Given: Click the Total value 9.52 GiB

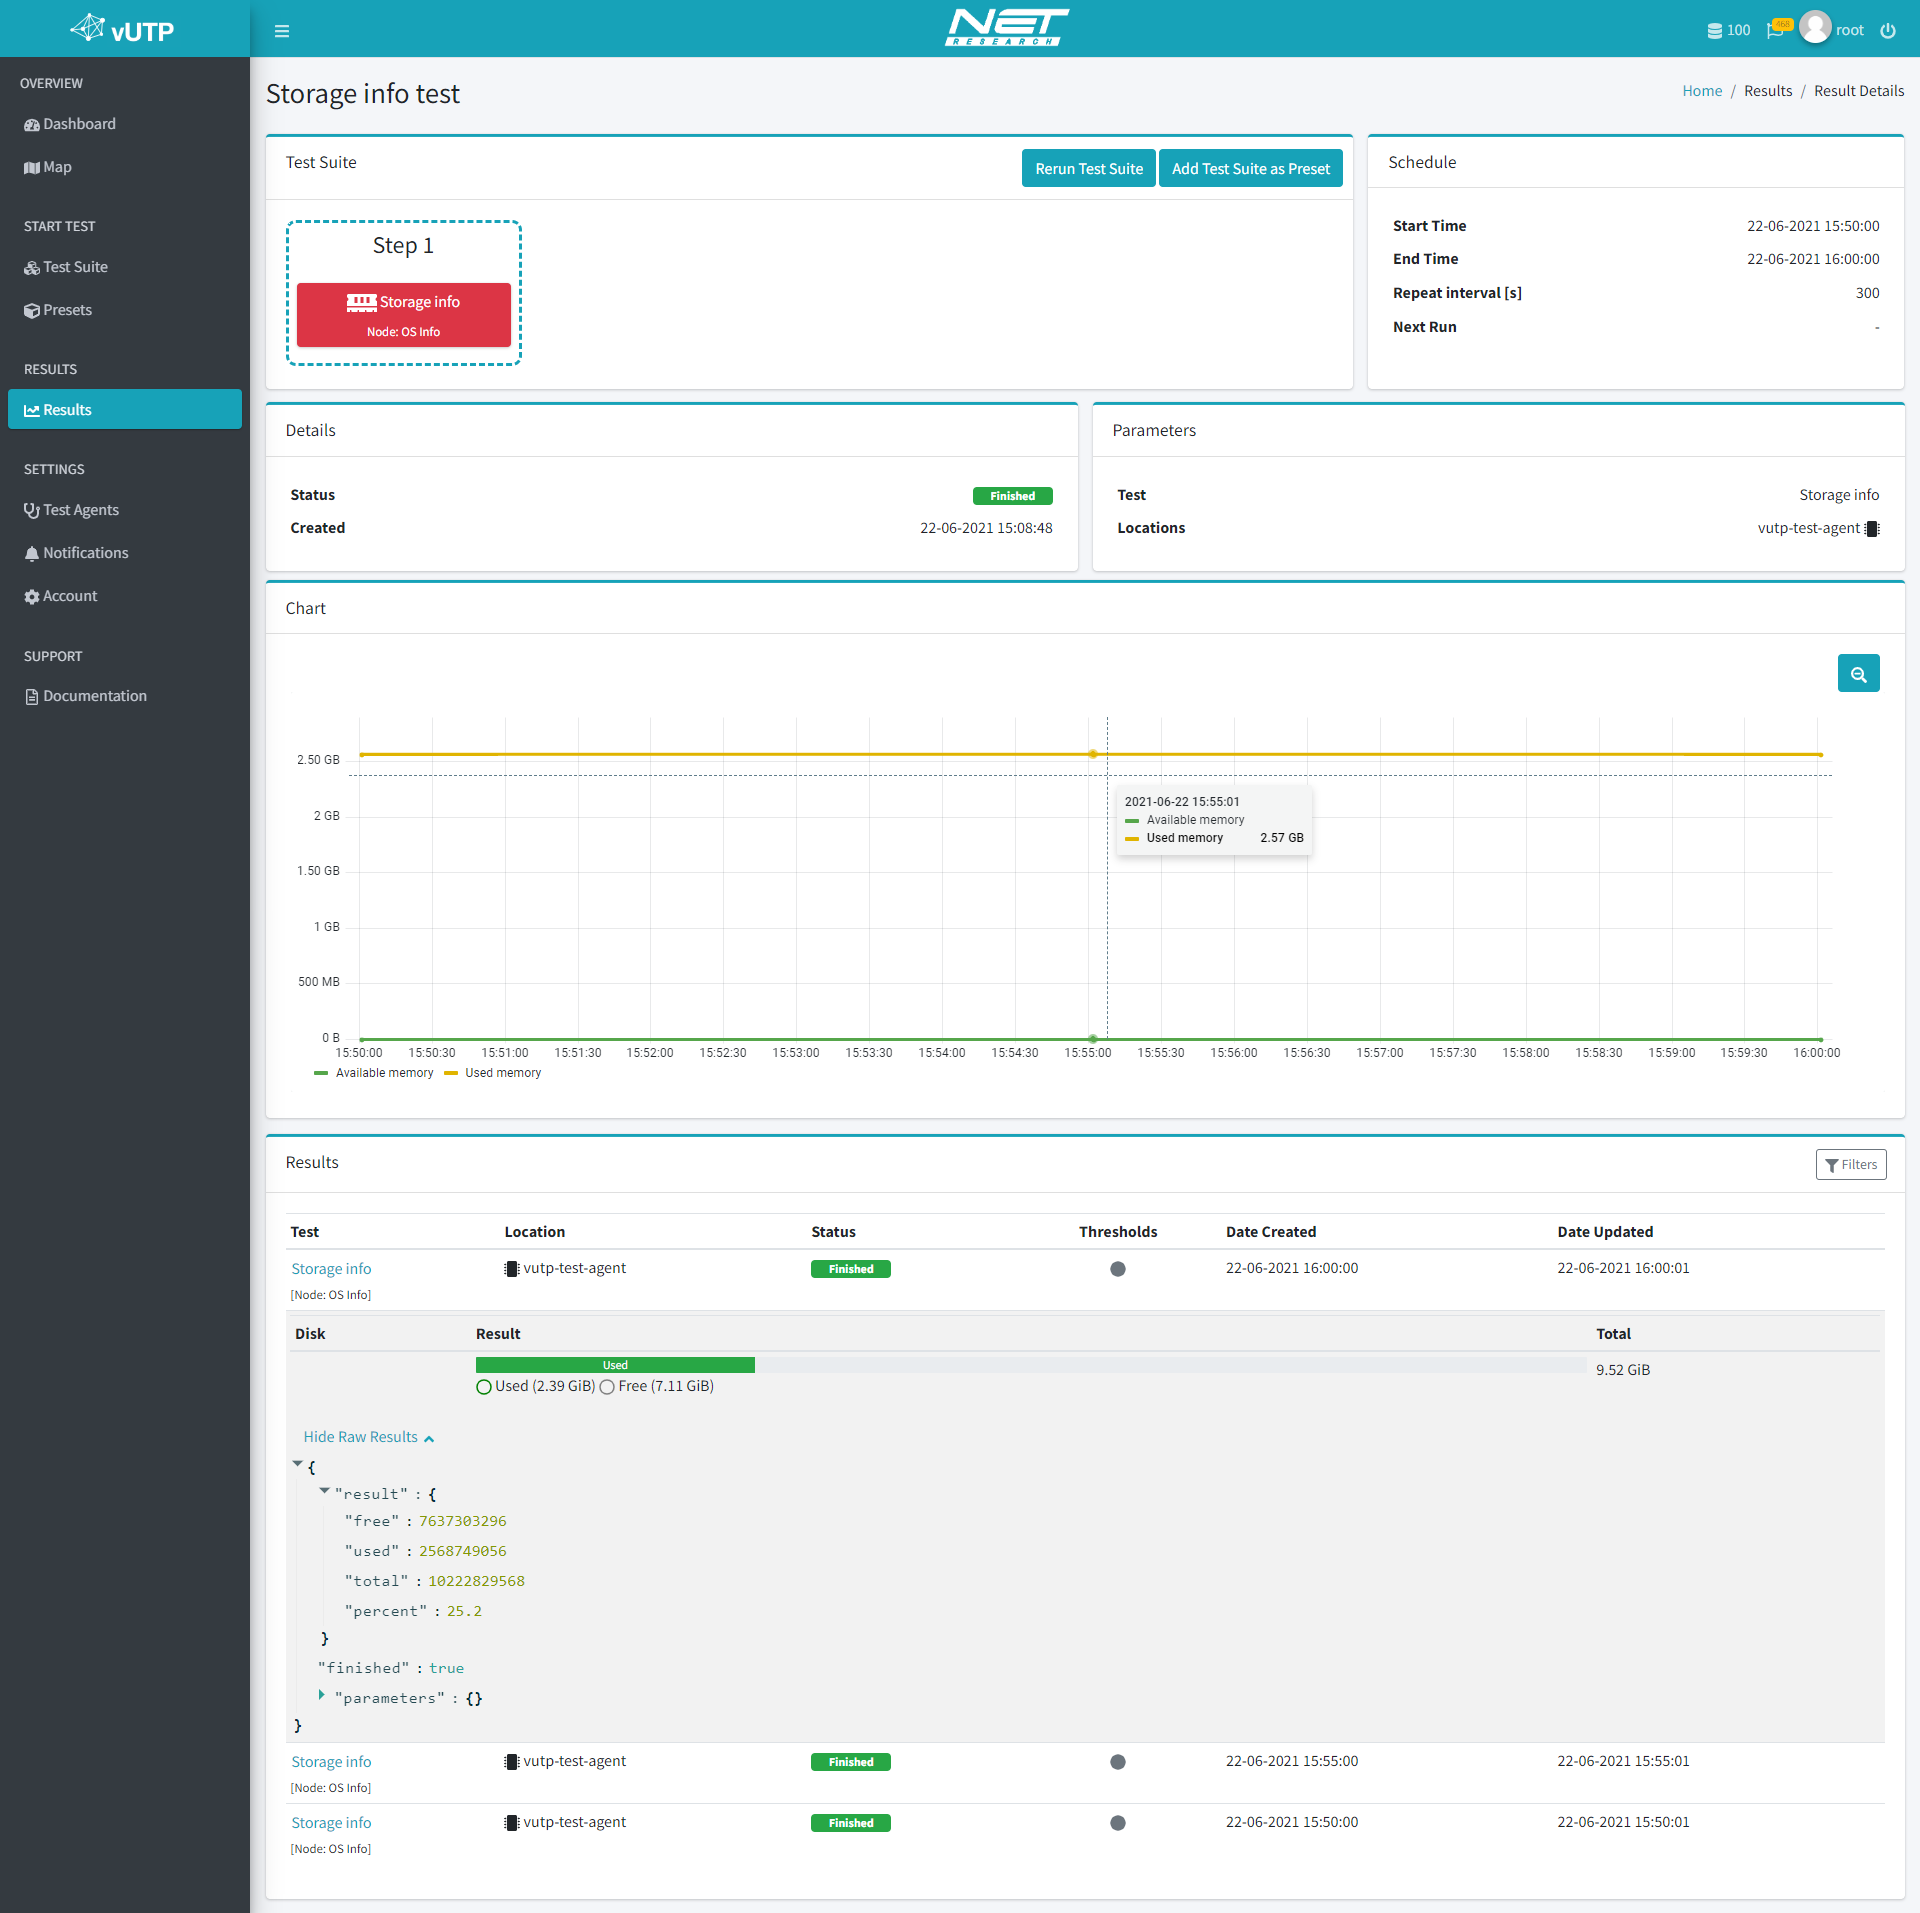Looking at the screenshot, I should pyautogui.click(x=1623, y=1370).
